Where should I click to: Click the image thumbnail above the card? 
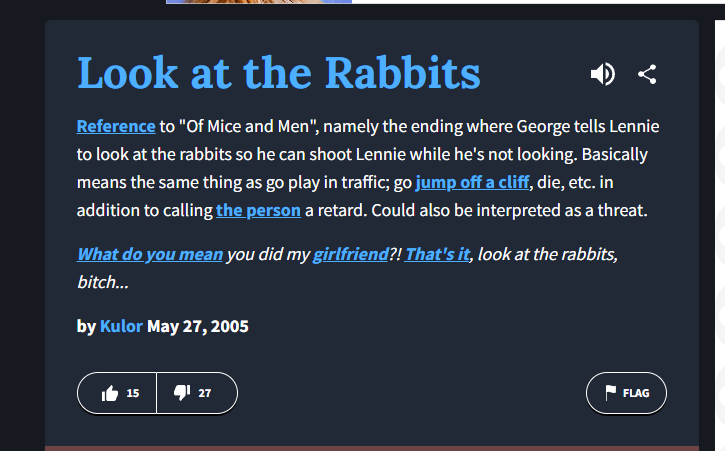point(258,2)
